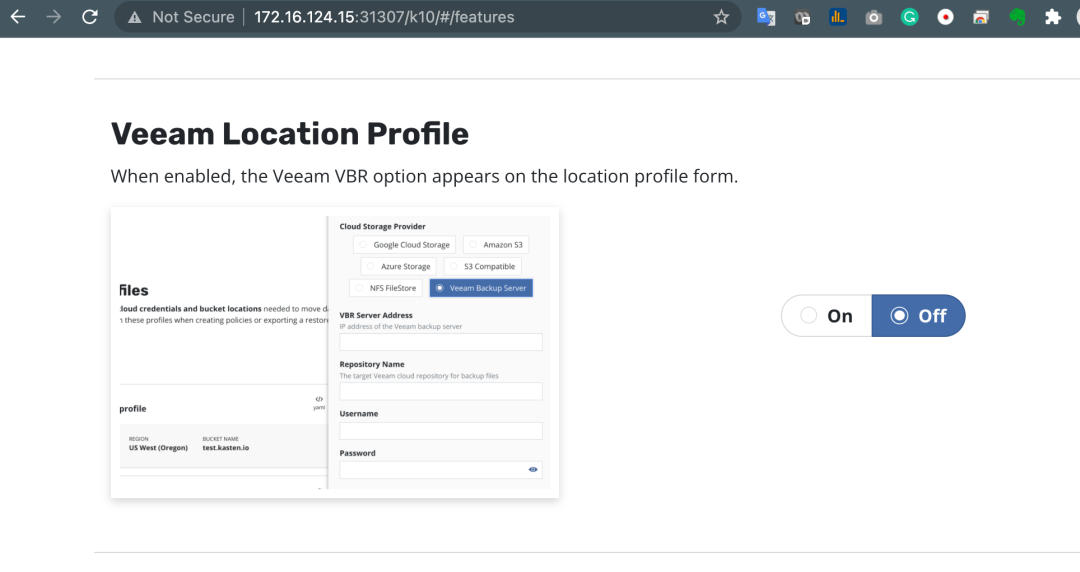Select Amazon S3 in preview image
This screenshot has height=572, width=1080.
(496, 245)
